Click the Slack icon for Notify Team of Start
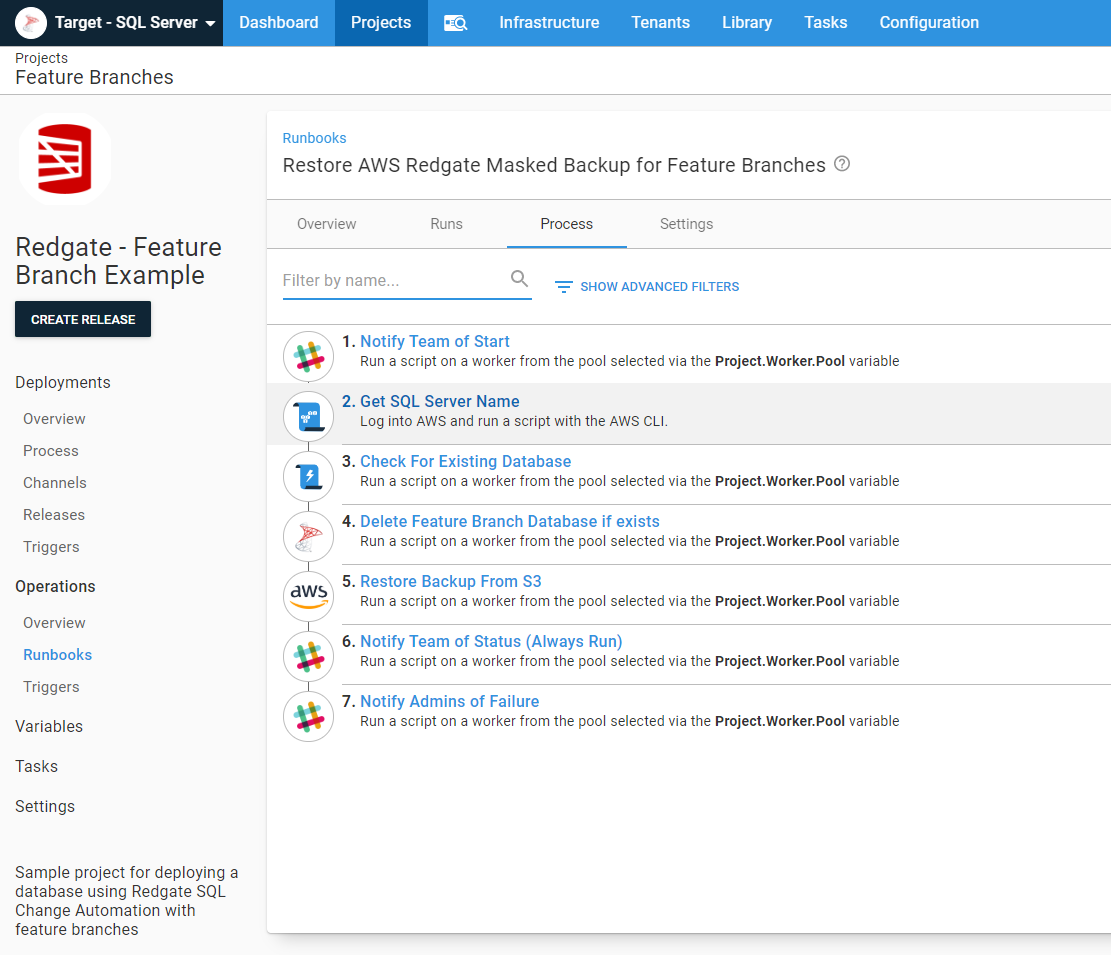The height and width of the screenshot is (955, 1111). pos(308,356)
